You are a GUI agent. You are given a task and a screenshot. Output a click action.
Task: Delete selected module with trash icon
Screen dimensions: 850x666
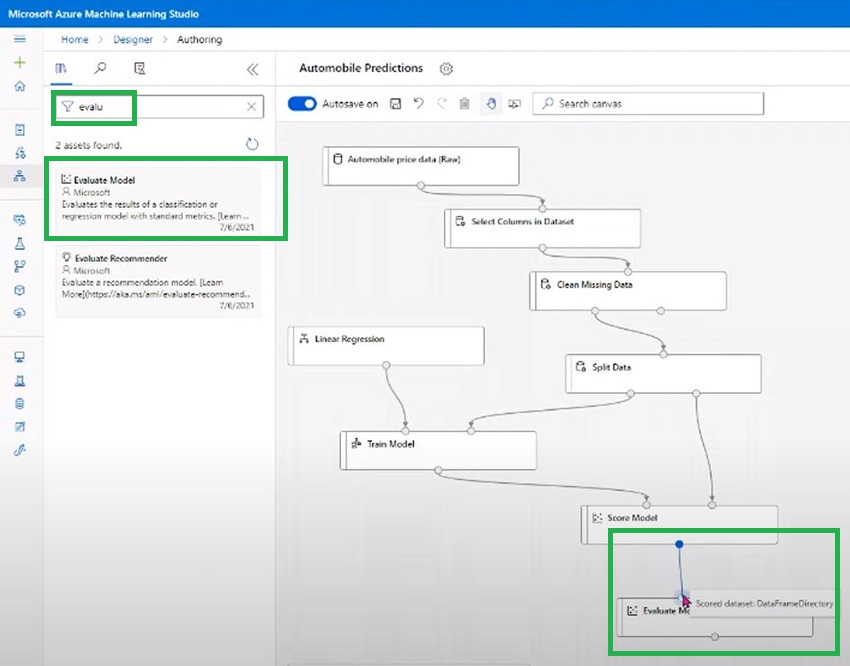click(465, 103)
